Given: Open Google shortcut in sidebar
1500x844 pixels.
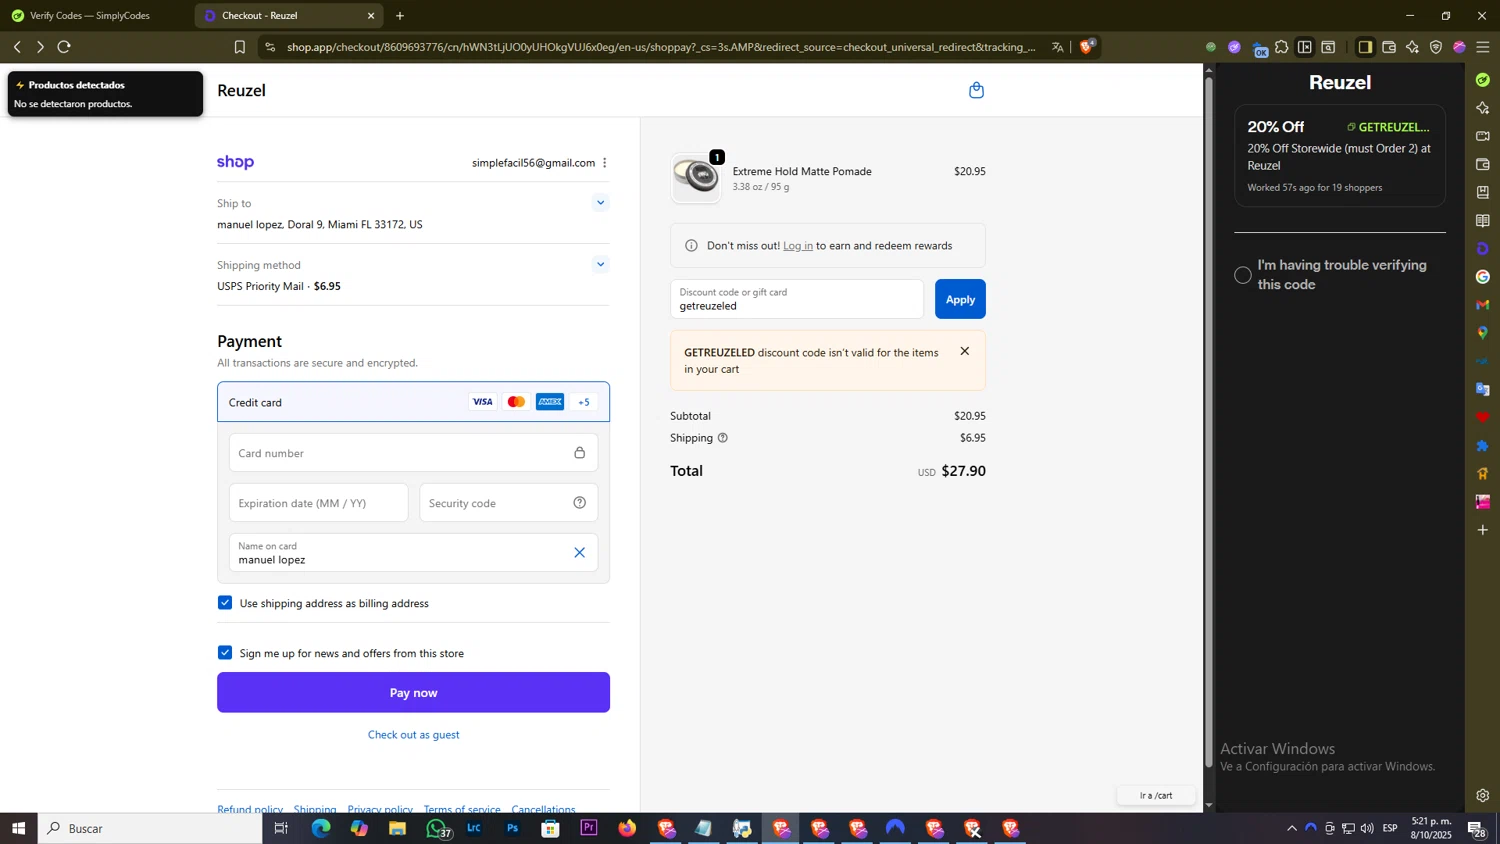Looking at the screenshot, I should 1483,277.
